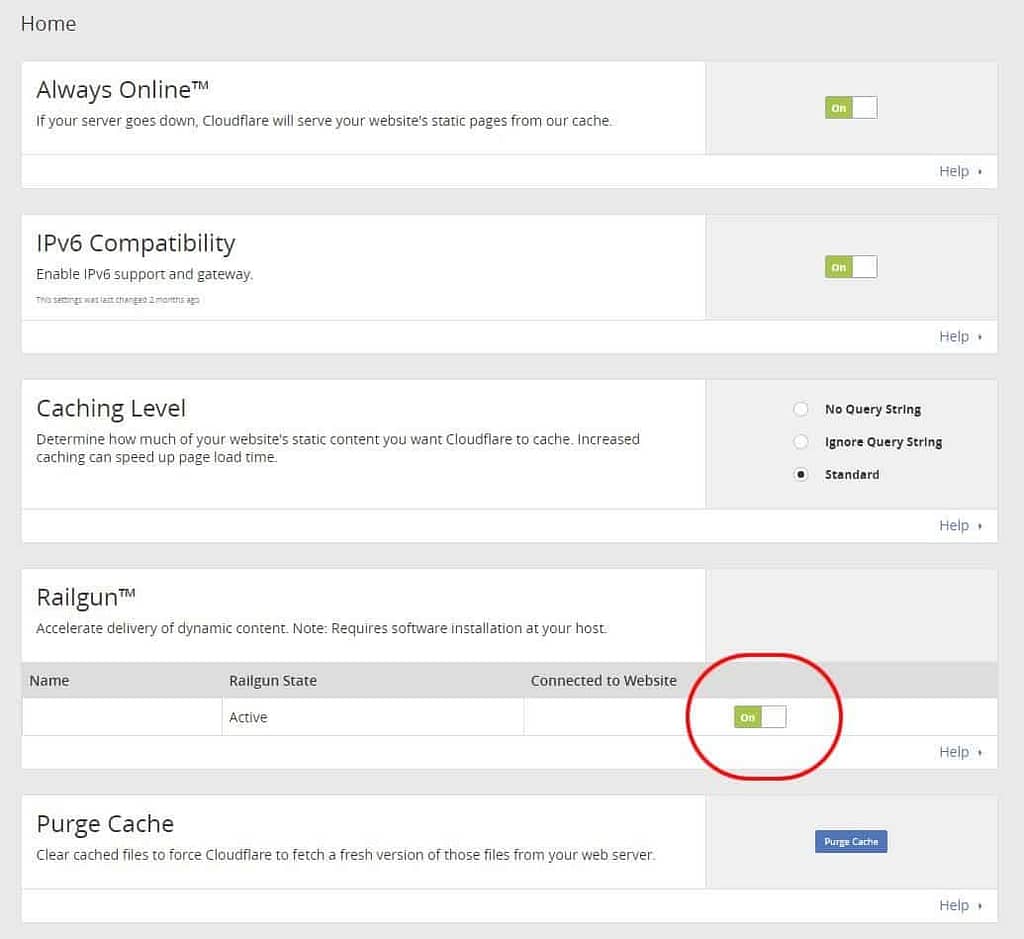Click the Always Online™ section title
Image resolution: width=1024 pixels, height=939 pixels.
[x=123, y=90]
